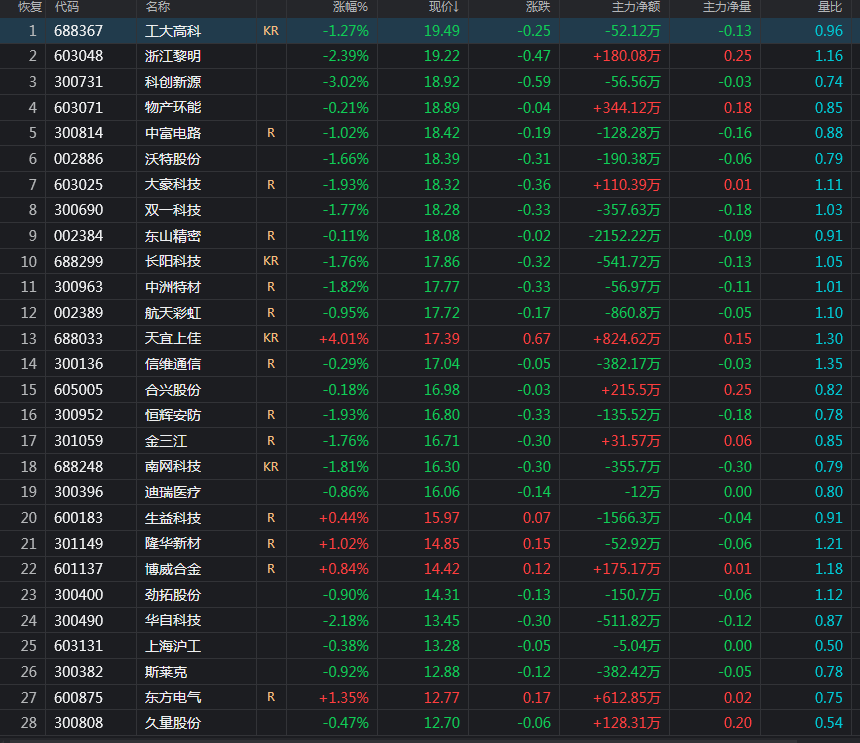Click the KR tag beside 南网科技
This screenshot has width=860, height=743.
click(271, 467)
